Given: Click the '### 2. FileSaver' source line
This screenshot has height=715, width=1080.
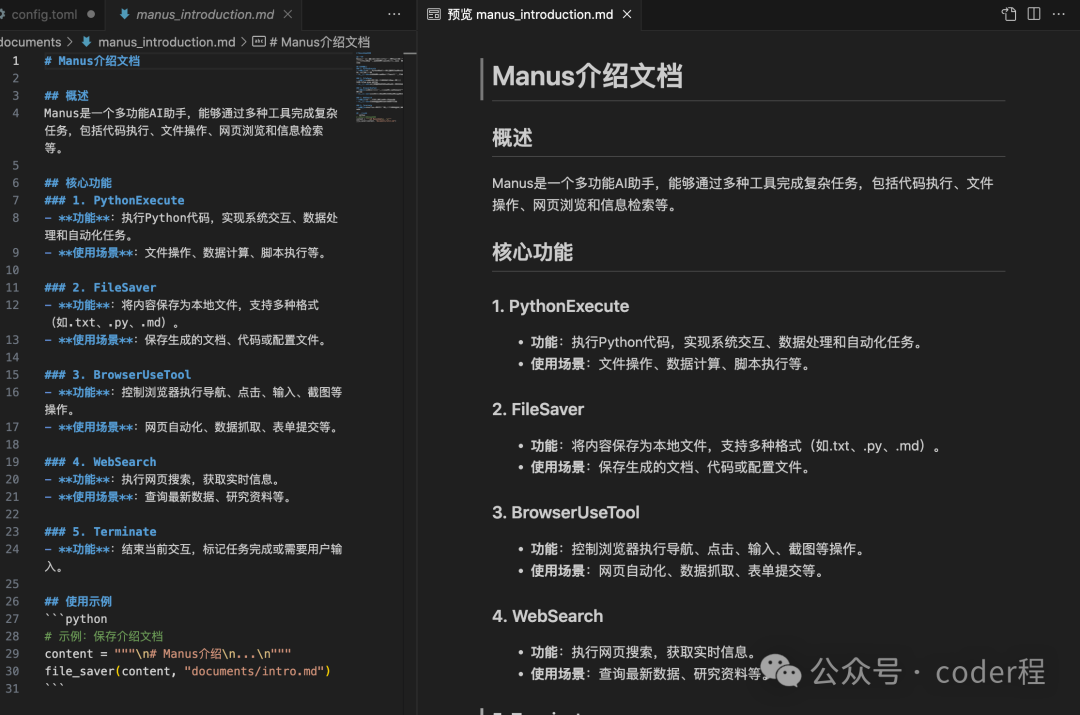Looking at the screenshot, I should click(x=101, y=287).
